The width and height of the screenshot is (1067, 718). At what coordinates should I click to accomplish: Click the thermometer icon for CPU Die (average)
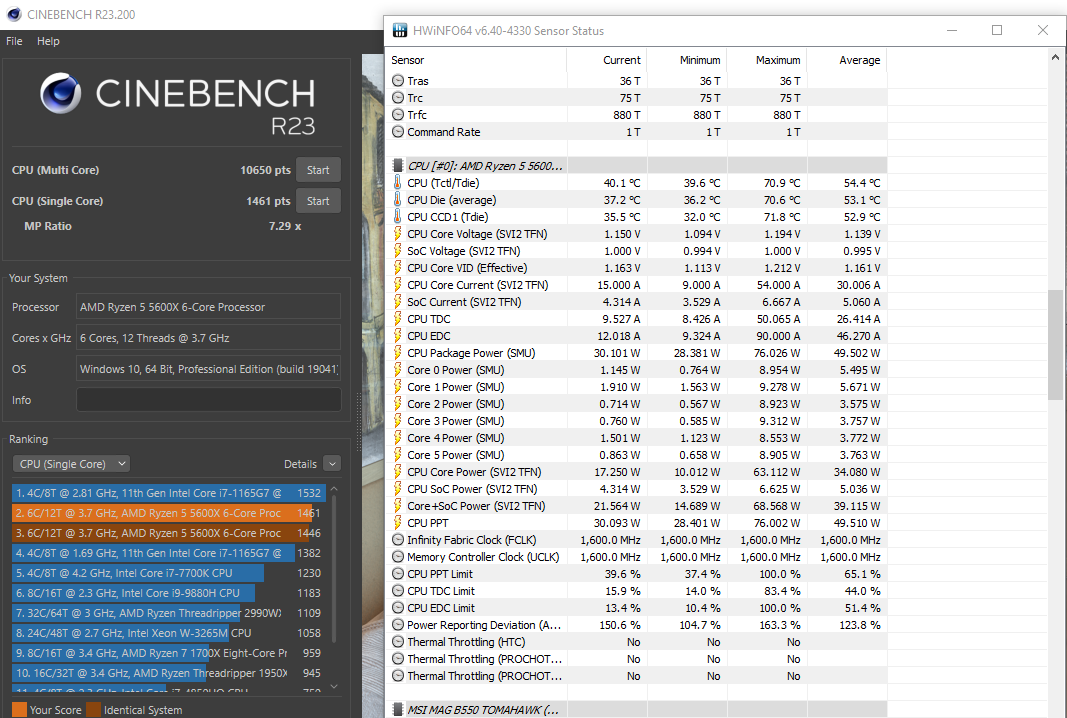coord(398,199)
